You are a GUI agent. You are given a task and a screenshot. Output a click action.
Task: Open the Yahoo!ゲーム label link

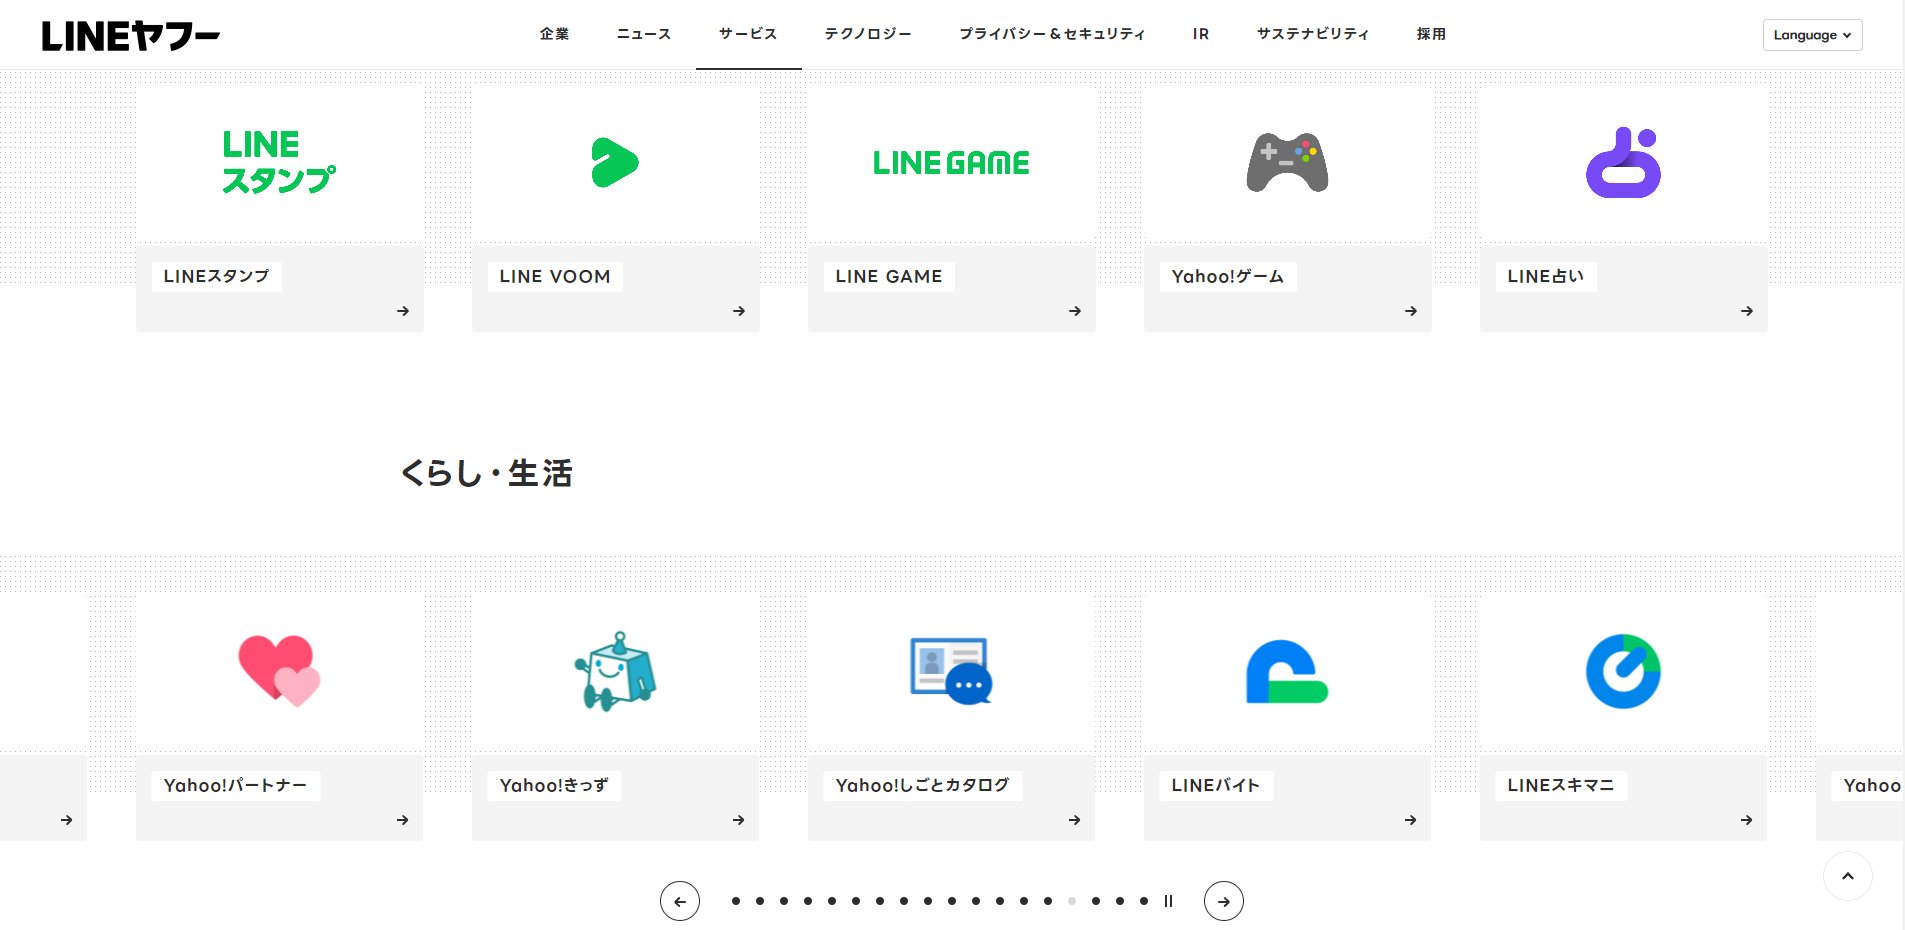1228,277
